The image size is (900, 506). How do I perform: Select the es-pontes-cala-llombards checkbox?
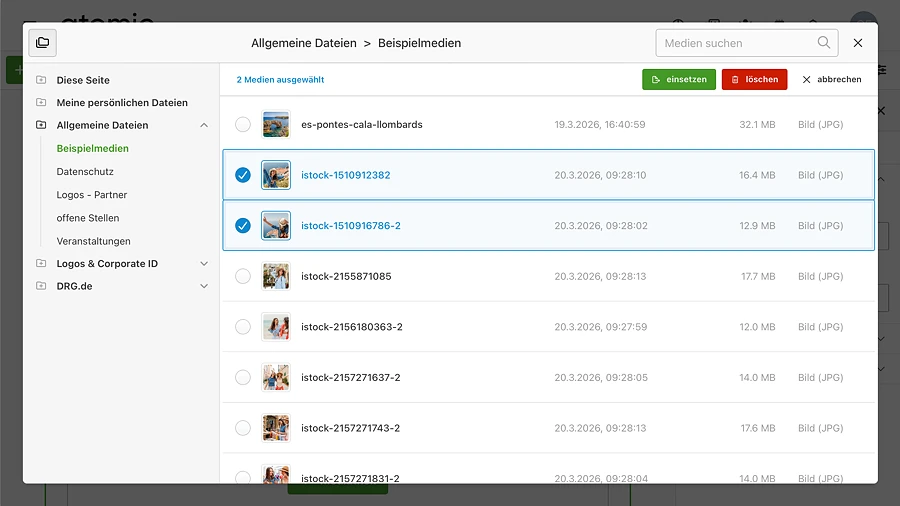[242, 125]
